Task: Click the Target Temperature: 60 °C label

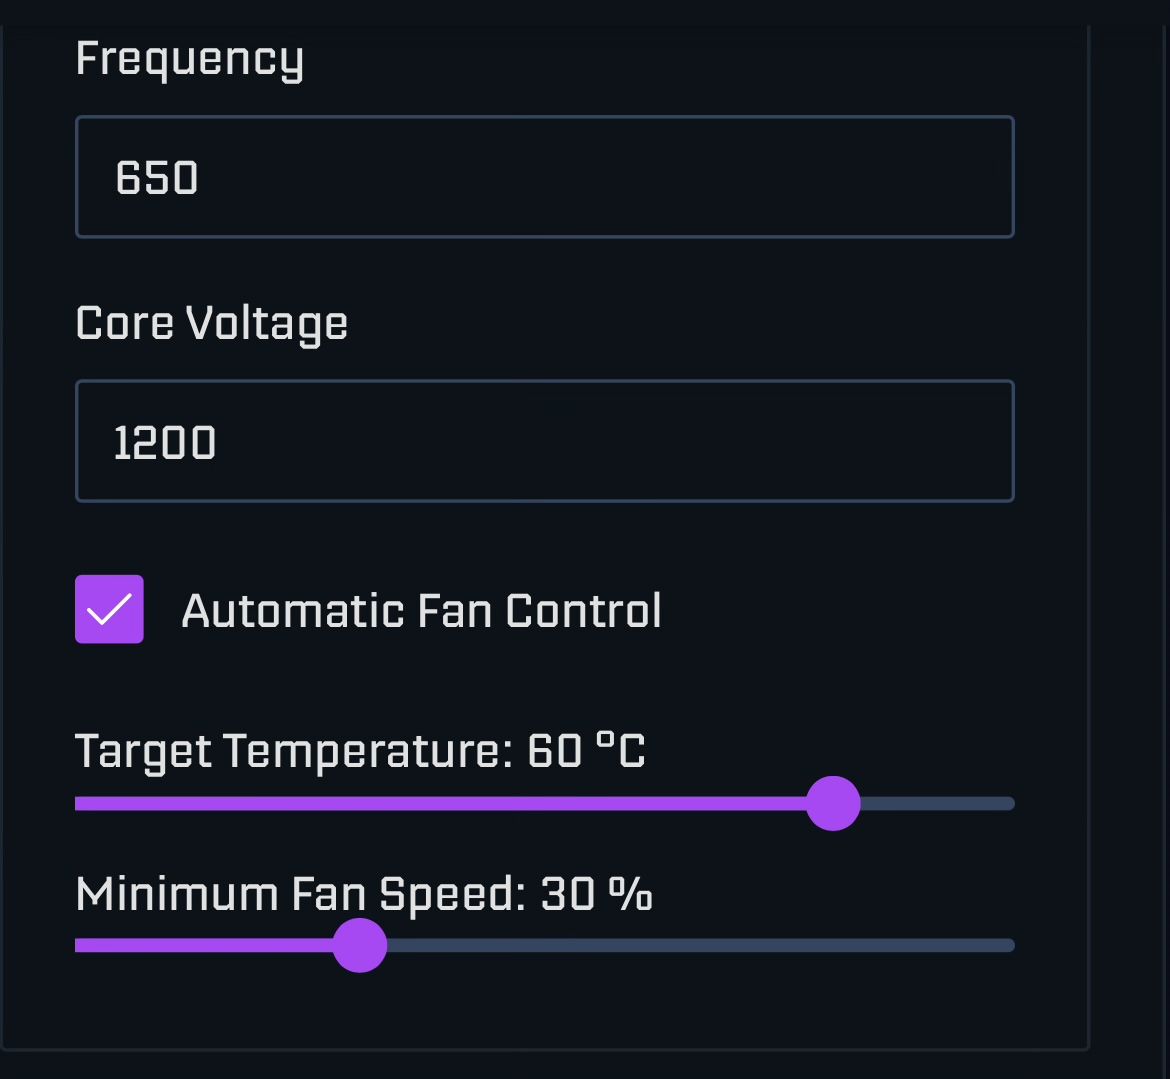Action: click(x=360, y=751)
